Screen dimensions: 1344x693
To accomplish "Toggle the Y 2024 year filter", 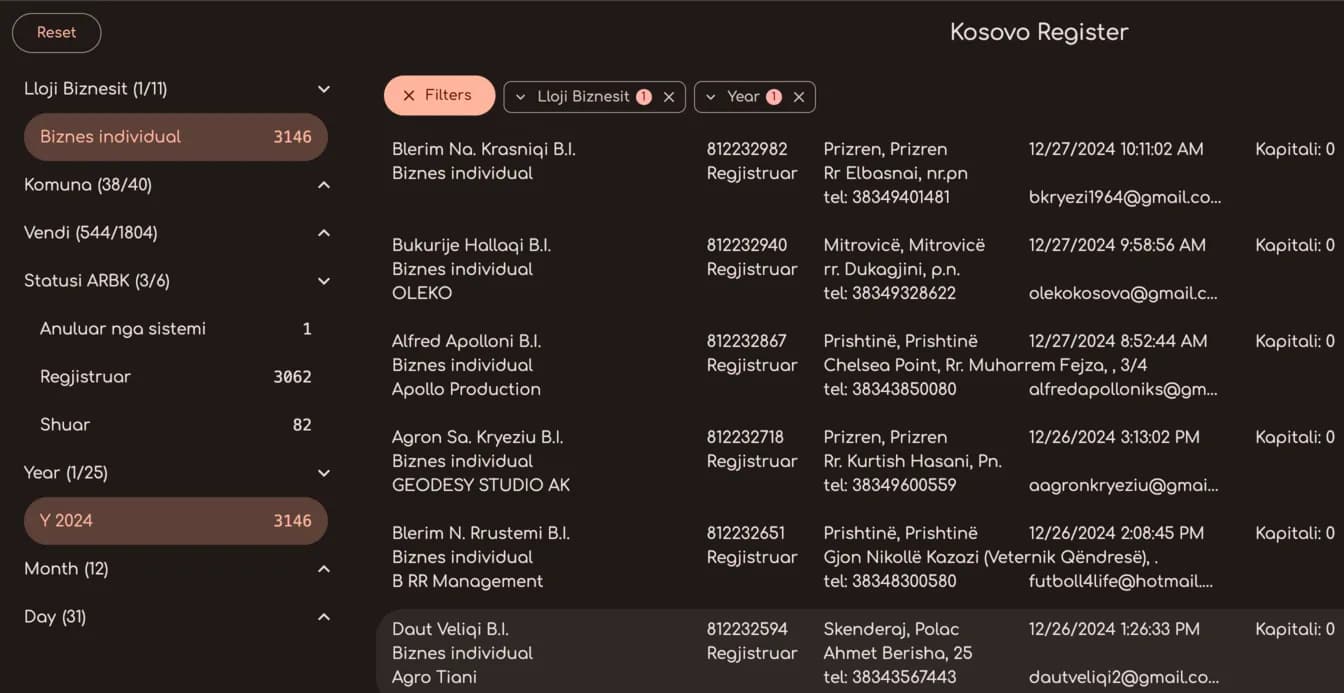I will [175, 521].
